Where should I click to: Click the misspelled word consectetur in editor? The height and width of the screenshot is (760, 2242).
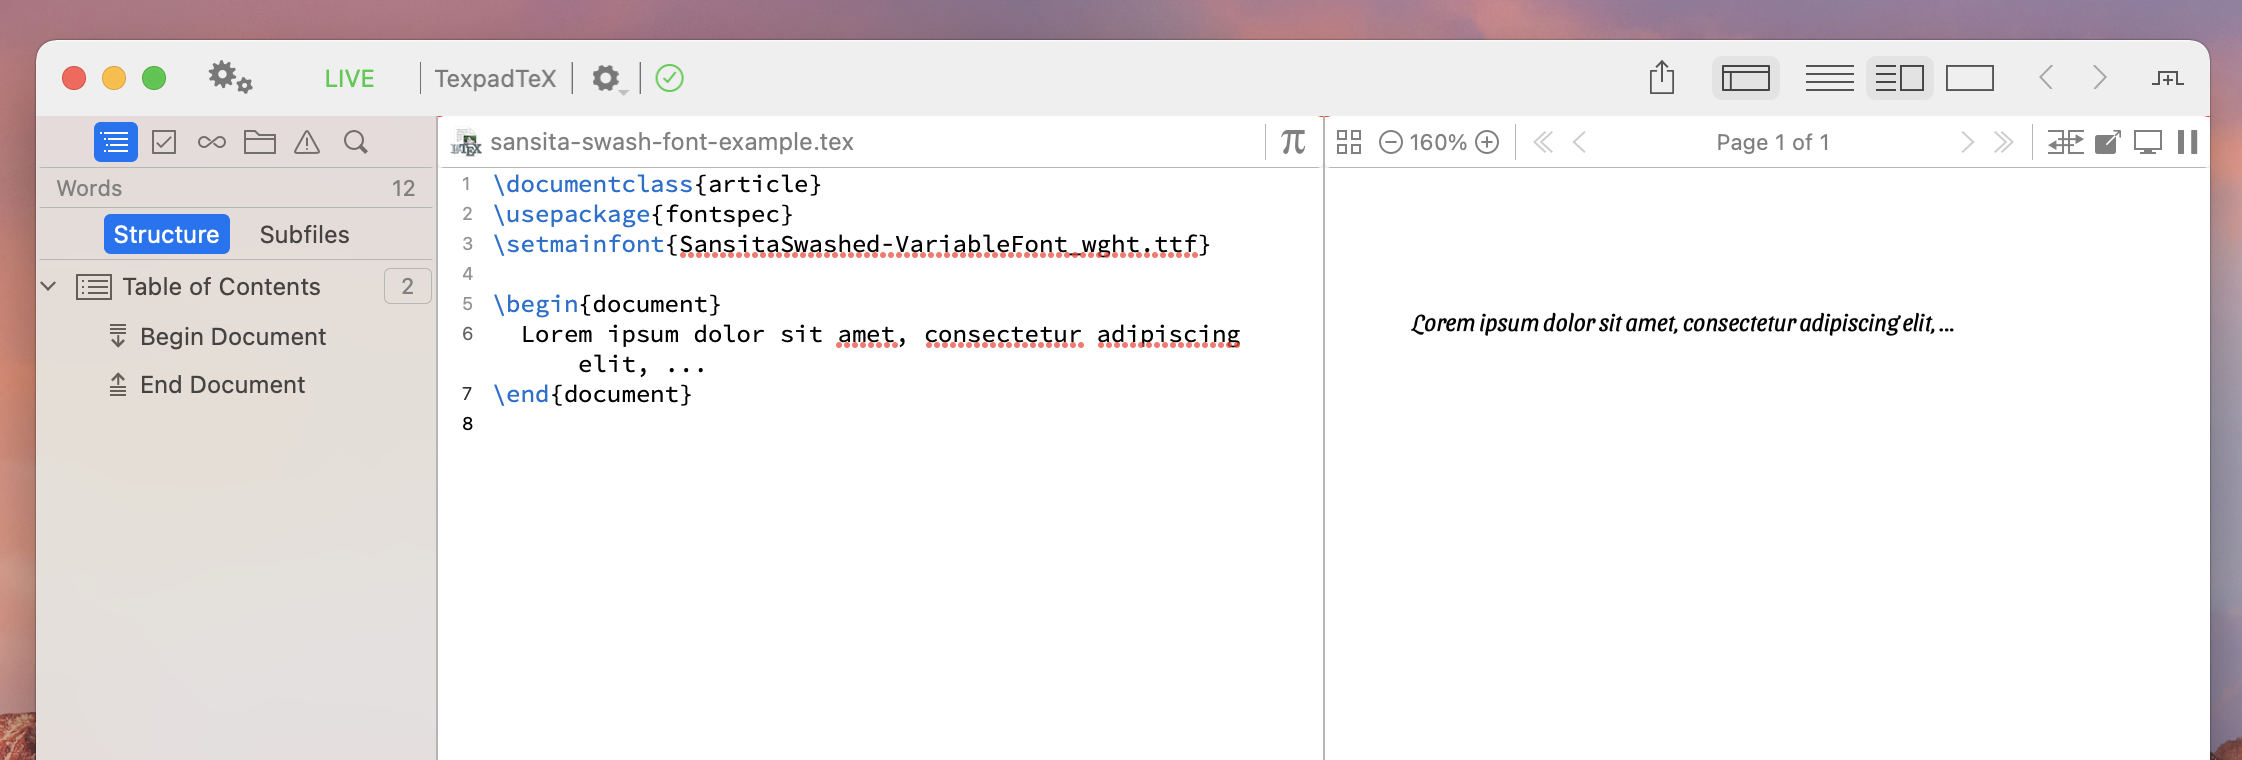point(1003,335)
